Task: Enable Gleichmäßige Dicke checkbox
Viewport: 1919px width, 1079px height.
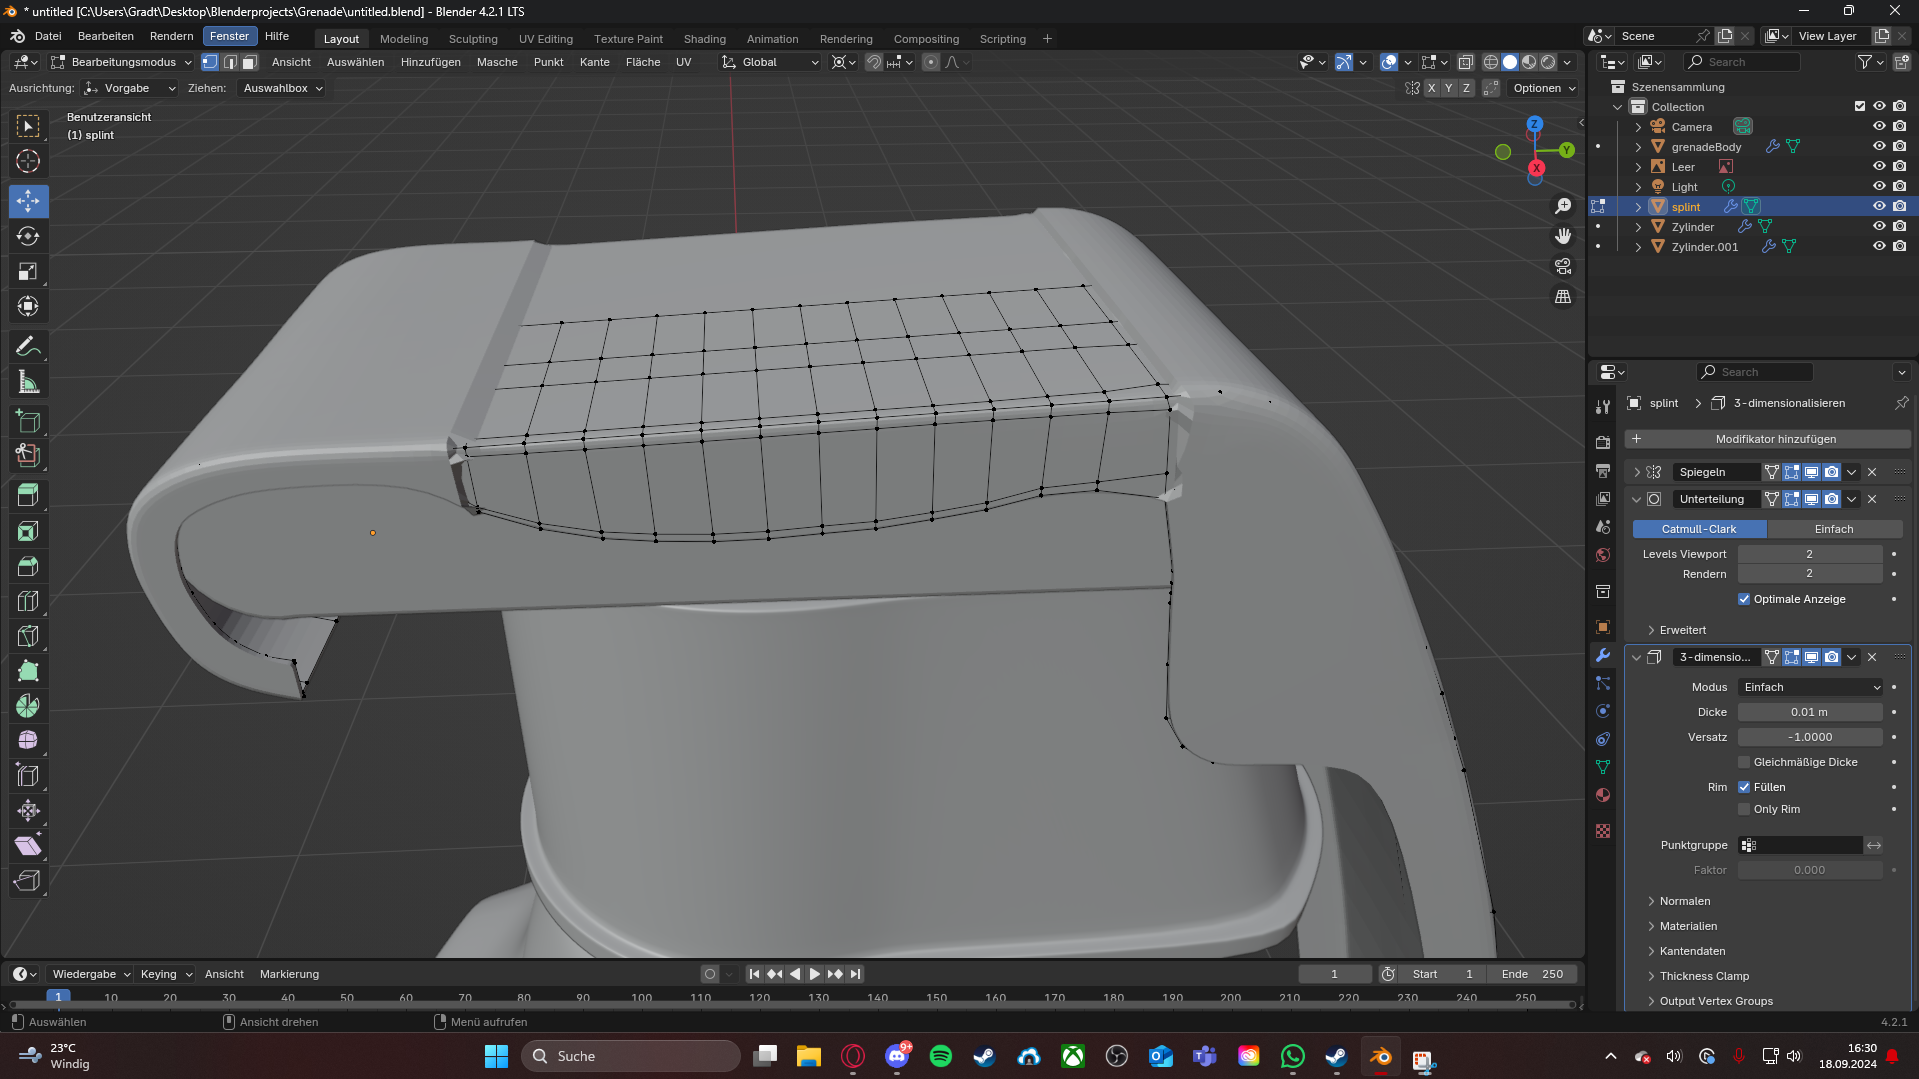Action: point(1744,762)
